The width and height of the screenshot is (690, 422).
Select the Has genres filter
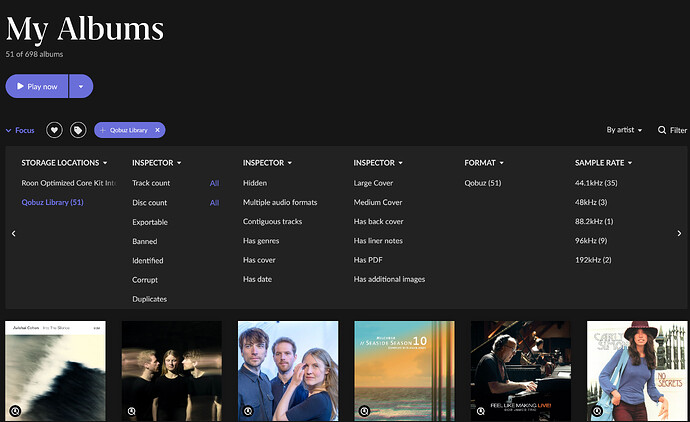point(261,241)
